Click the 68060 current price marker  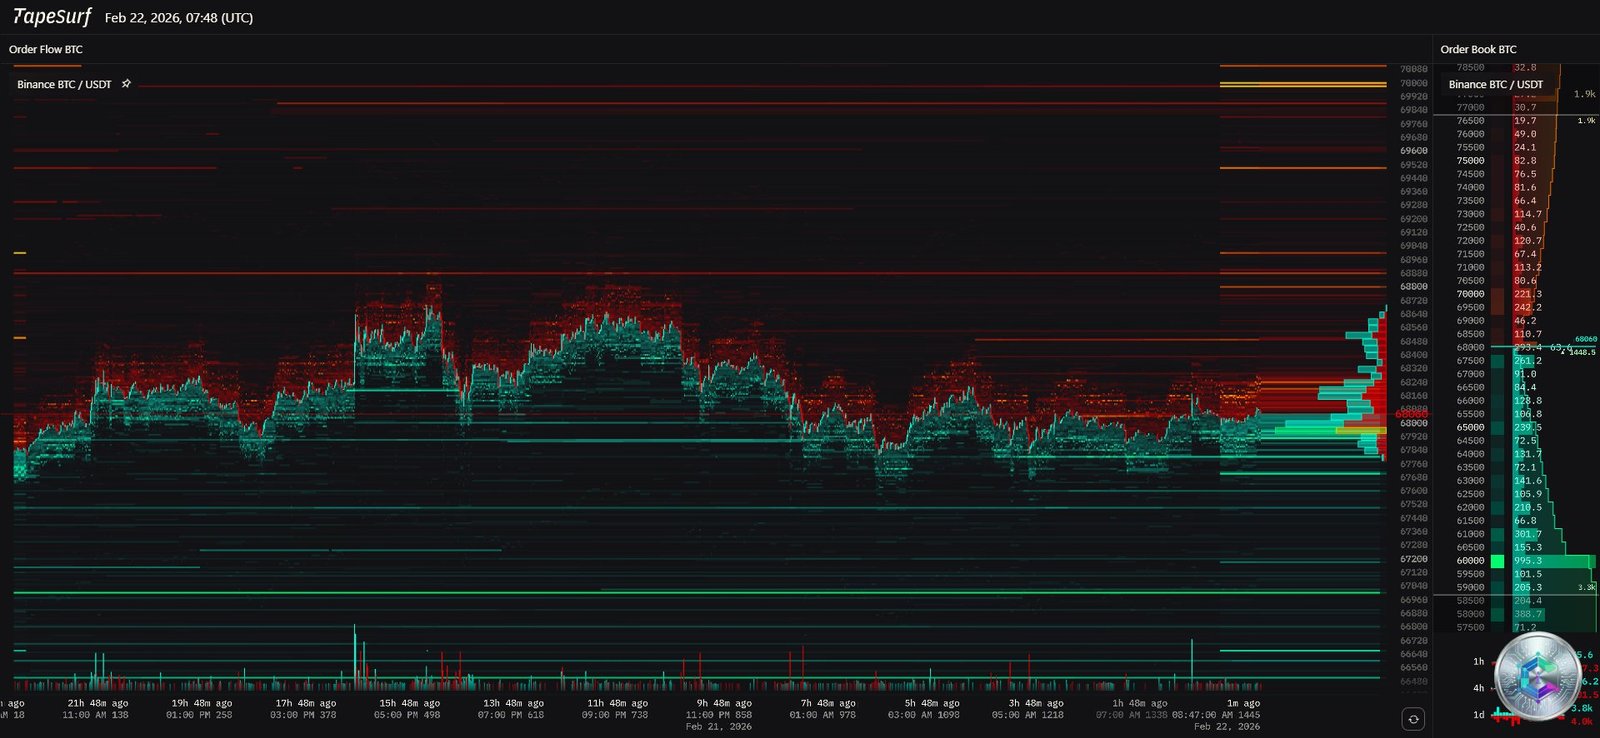coord(1585,339)
